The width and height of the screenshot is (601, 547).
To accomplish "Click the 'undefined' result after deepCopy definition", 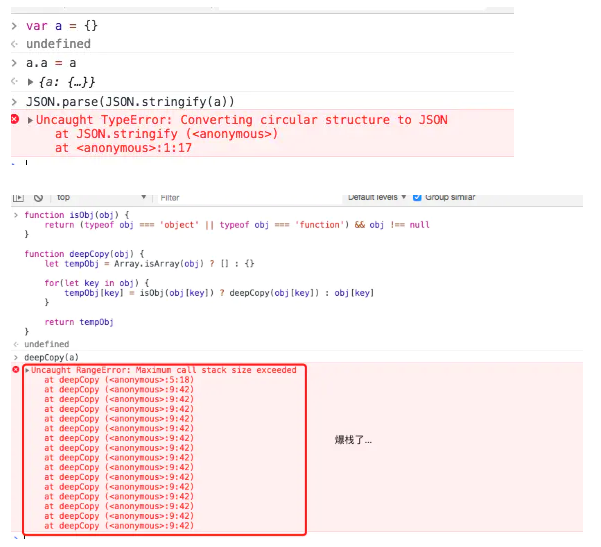I will tap(47, 344).
